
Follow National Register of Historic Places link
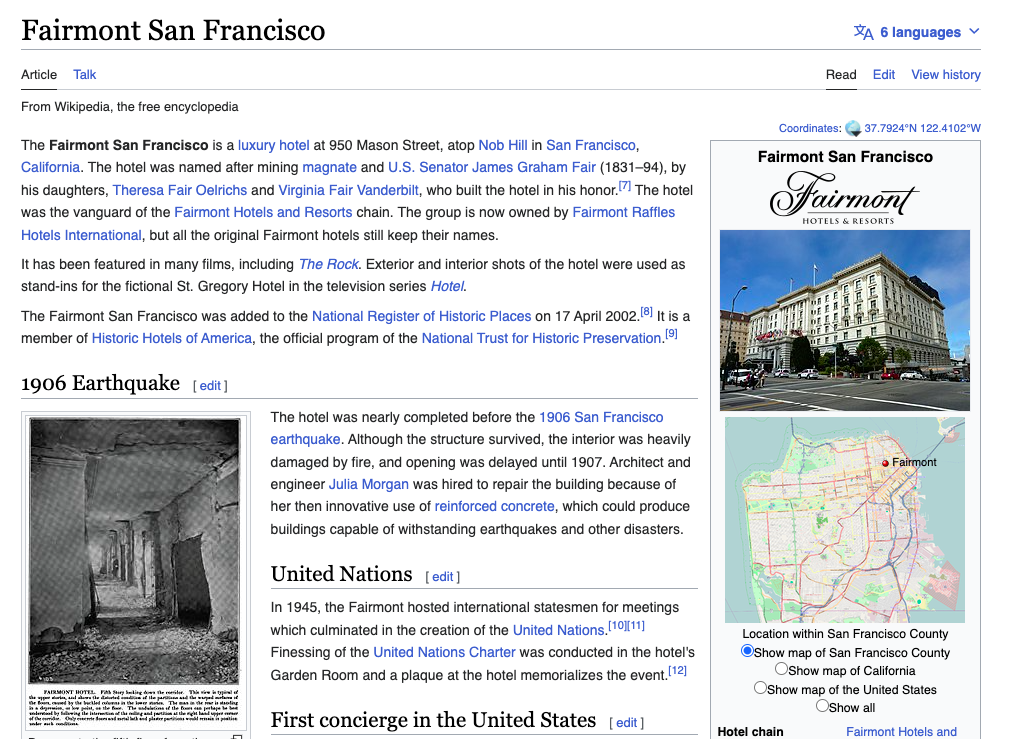(421, 316)
